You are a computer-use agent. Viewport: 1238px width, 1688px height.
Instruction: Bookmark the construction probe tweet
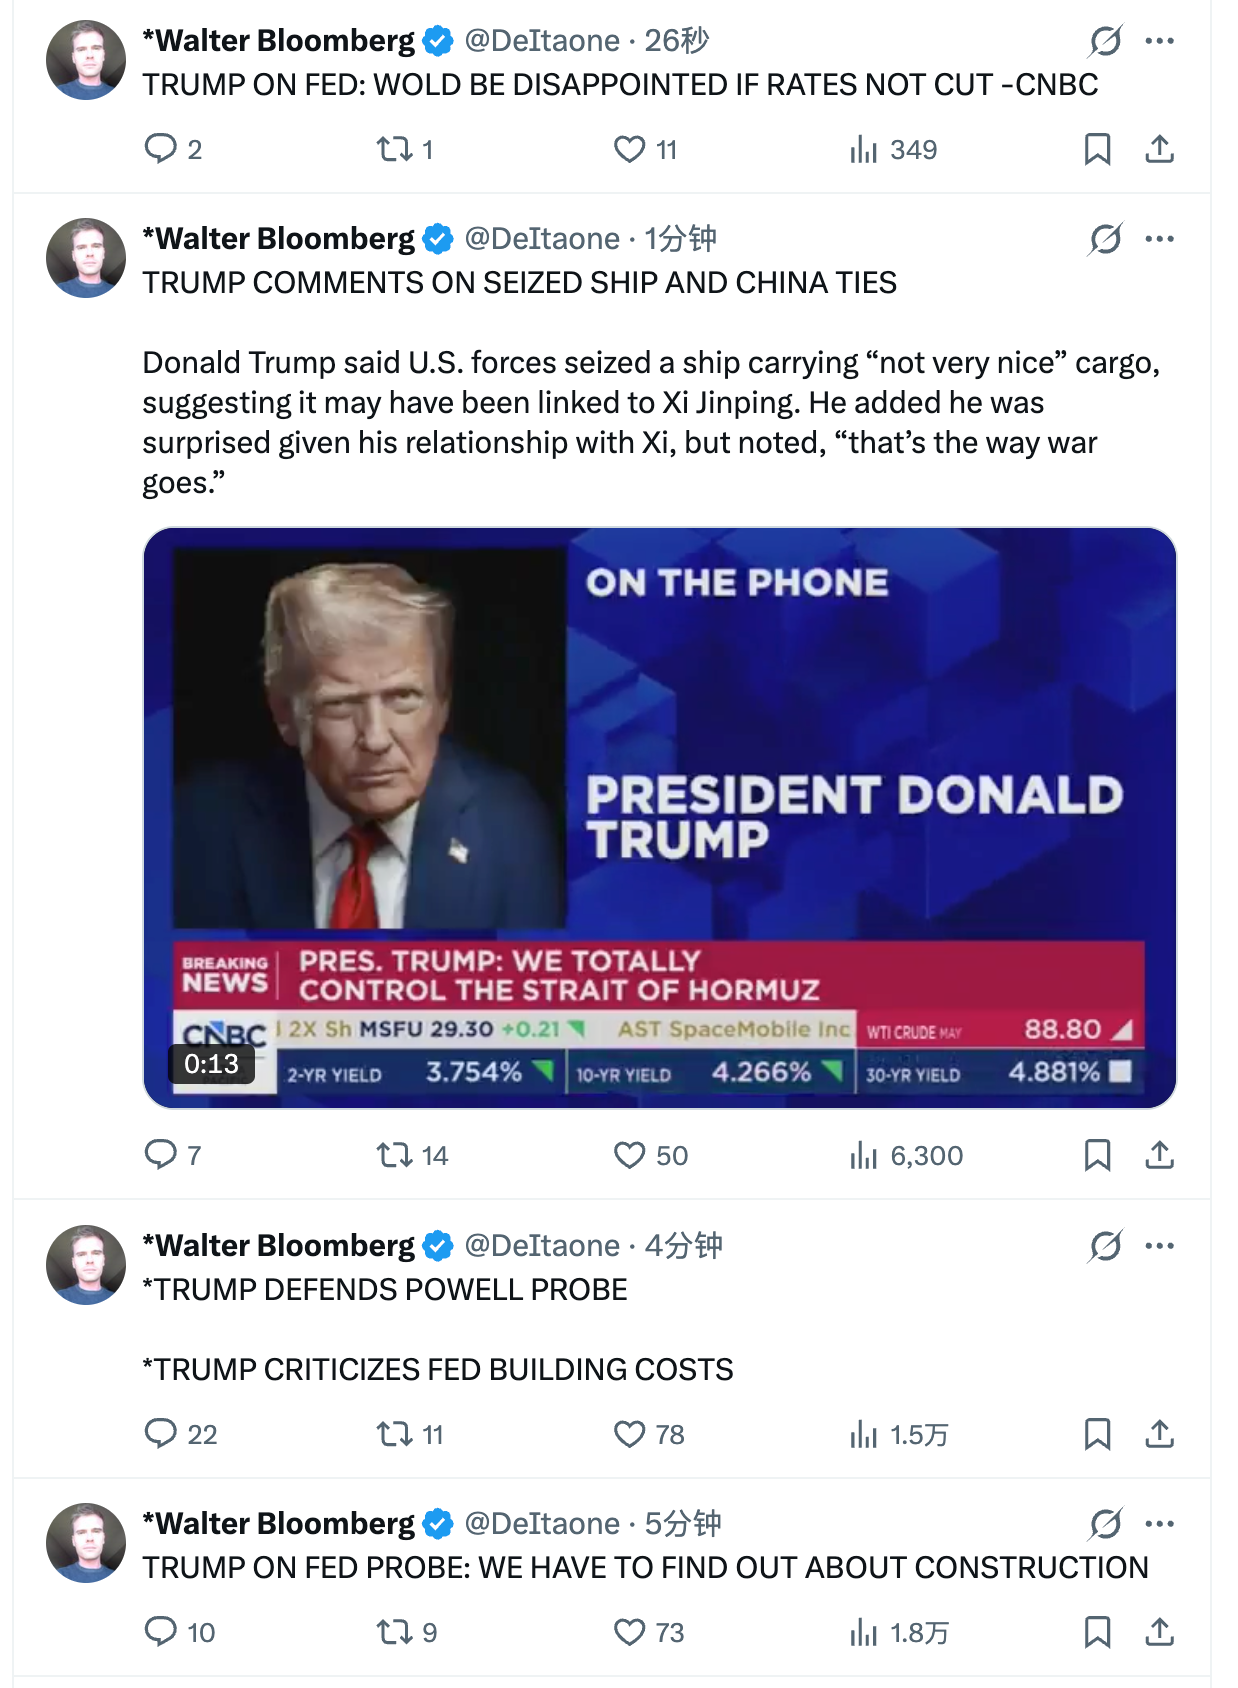point(1097,1632)
